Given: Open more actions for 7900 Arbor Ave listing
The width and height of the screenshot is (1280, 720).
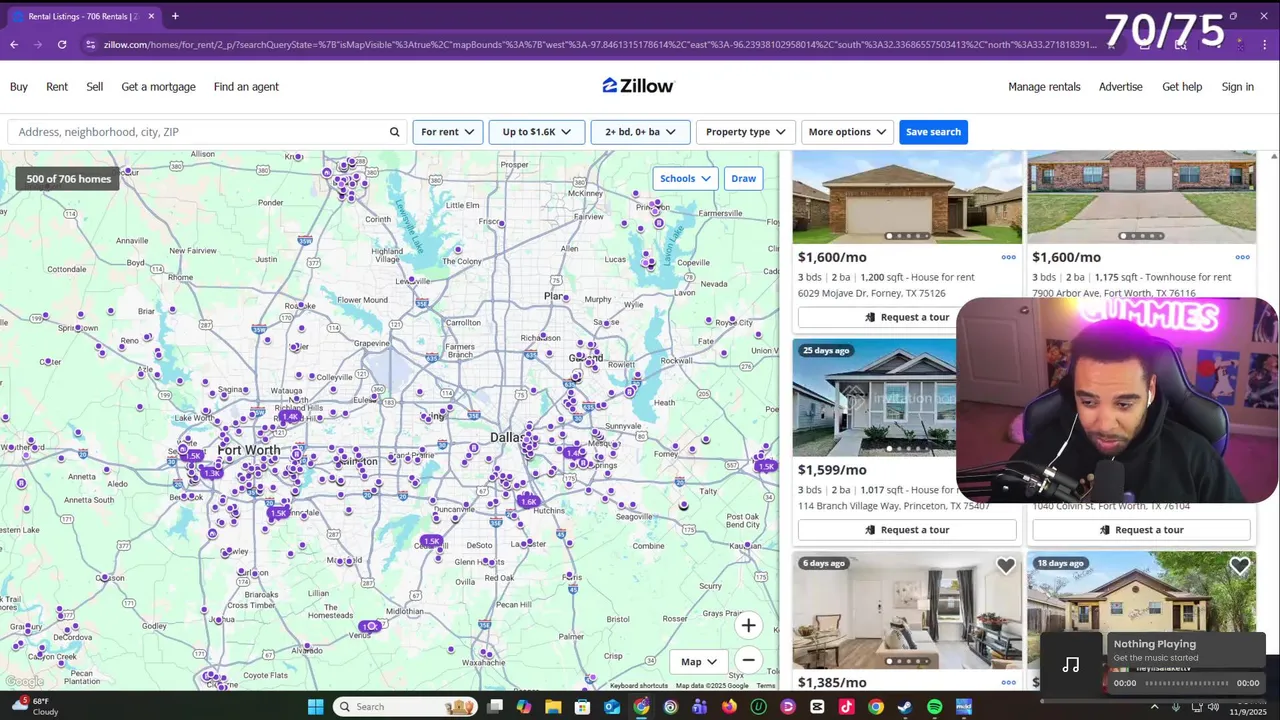Looking at the screenshot, I should (1242, 257).
